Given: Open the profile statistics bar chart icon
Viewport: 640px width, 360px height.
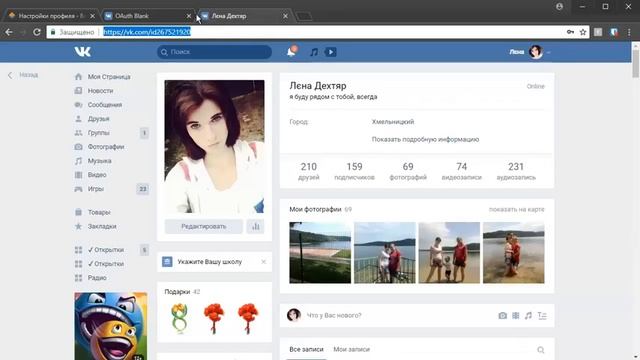Looking at the screenshot, I should 256,227.
